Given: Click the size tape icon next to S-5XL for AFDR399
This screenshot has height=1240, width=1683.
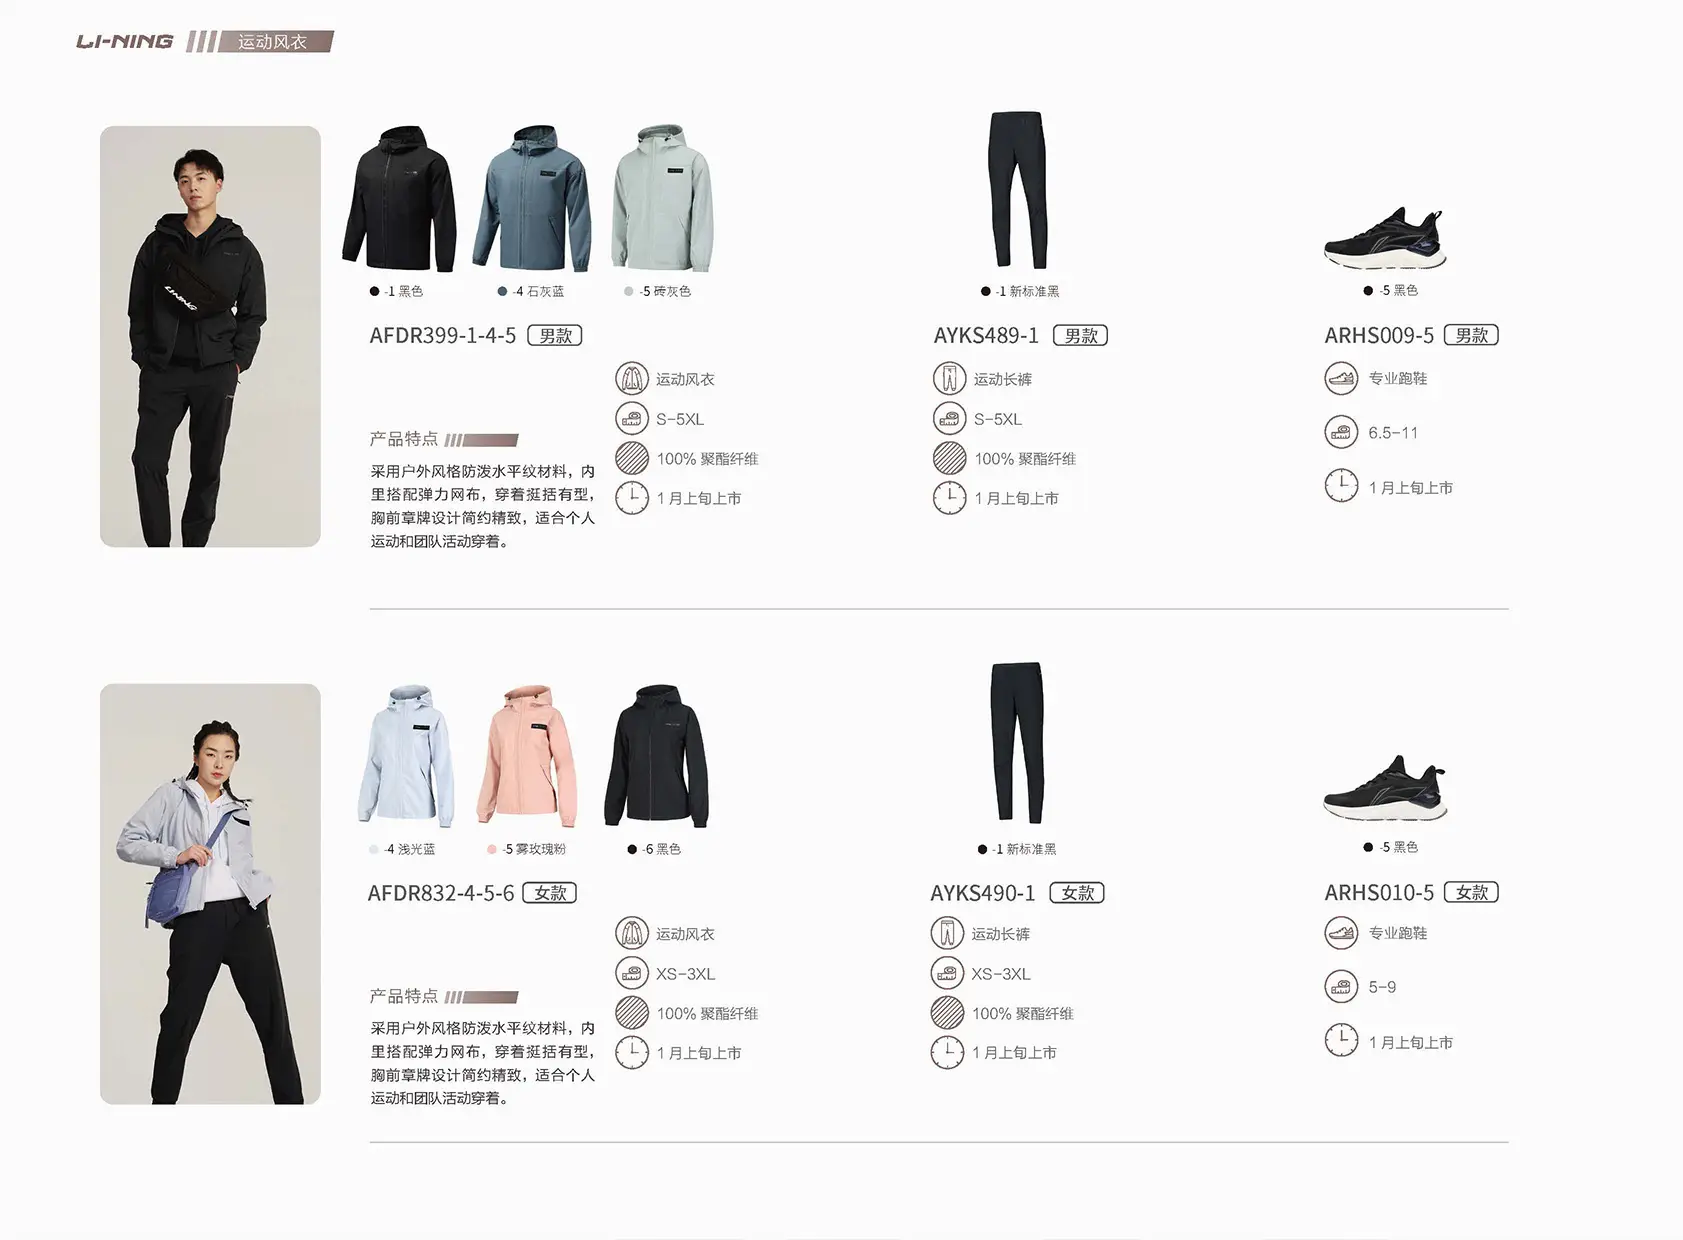Looking at the screenshot, I should tap(632, 419).
